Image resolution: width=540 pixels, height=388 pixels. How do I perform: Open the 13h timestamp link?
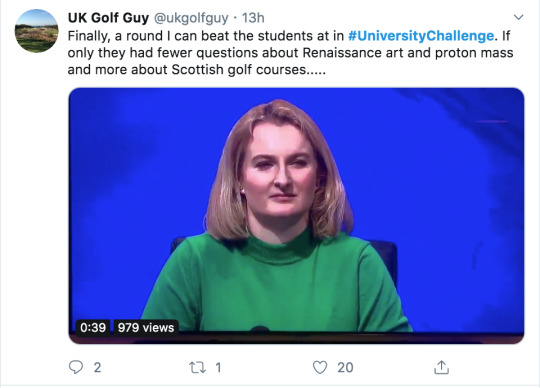pos(253,18)
